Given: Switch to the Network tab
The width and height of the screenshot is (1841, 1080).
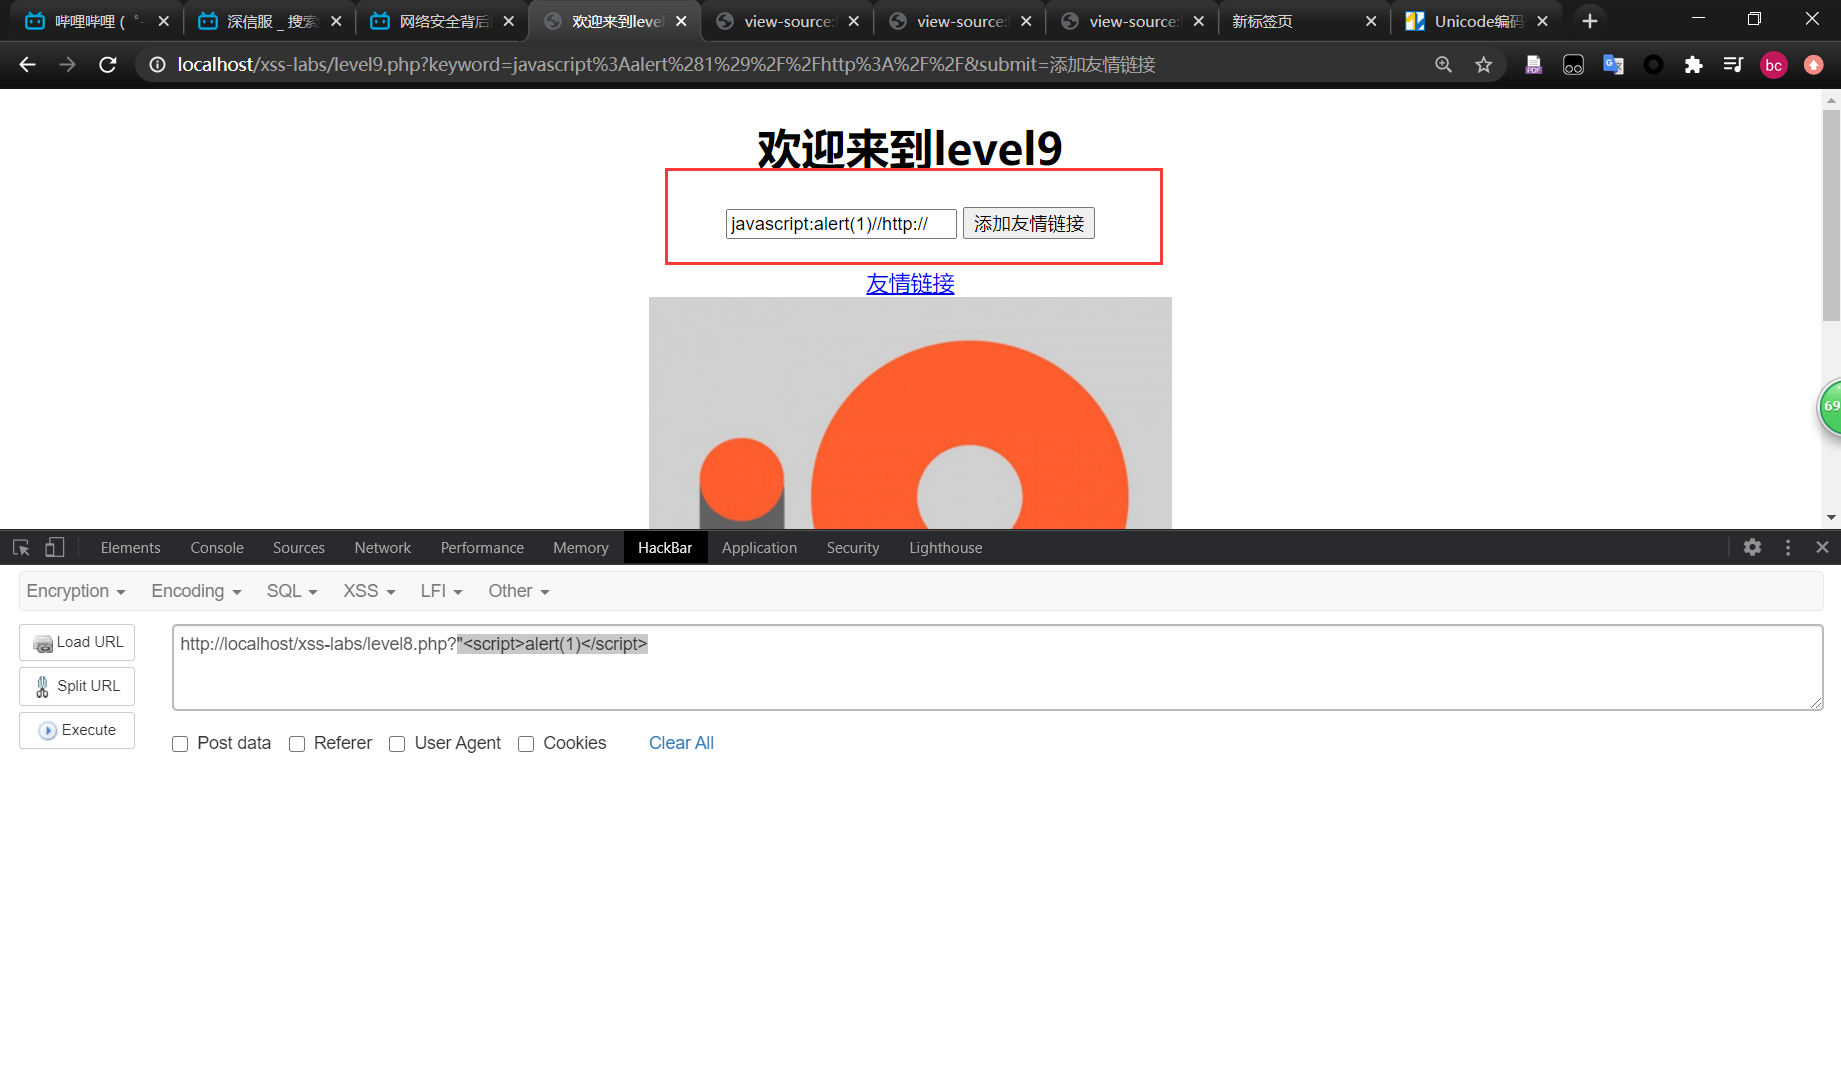Looking at the screenshot, I should (383, 548).
